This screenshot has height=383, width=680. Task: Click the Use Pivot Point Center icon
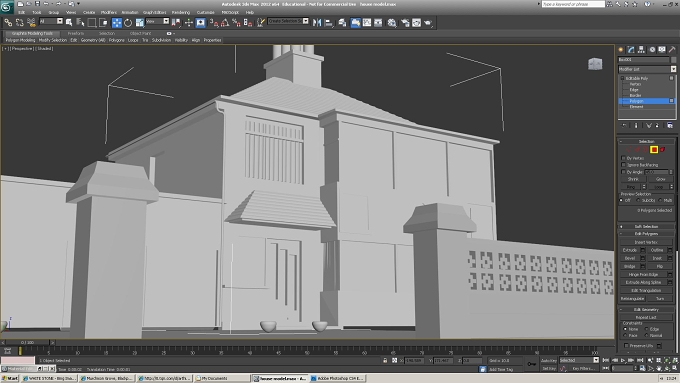tap(176, 23)
